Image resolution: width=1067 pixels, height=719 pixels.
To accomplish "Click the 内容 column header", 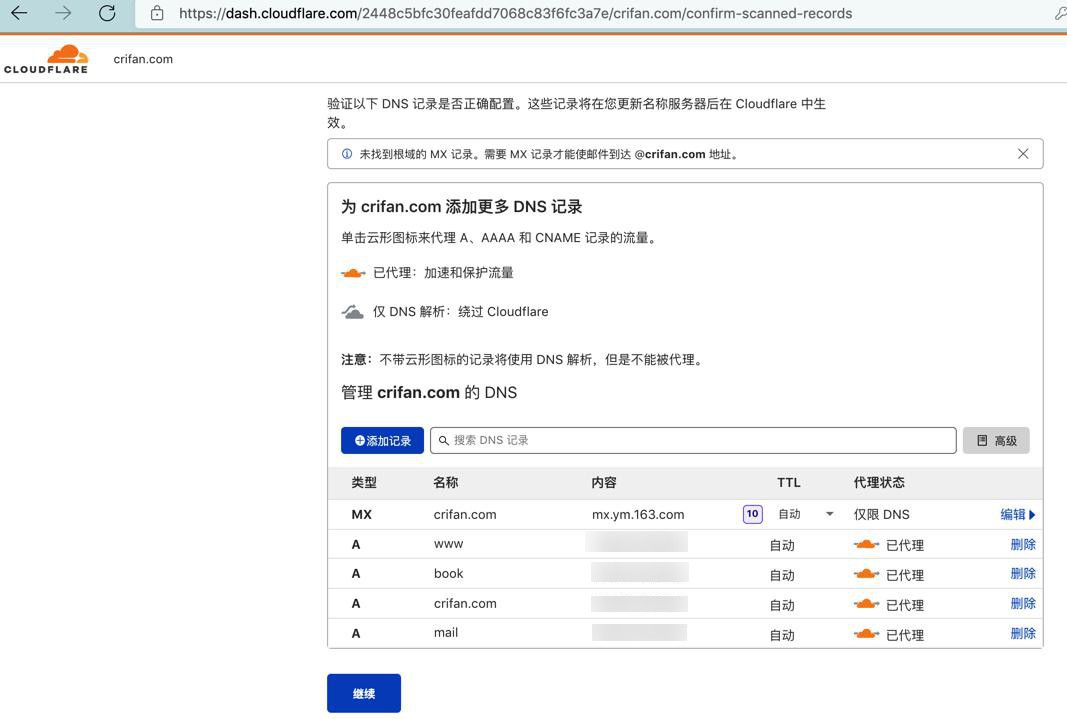I will click(x=604, y=482).
